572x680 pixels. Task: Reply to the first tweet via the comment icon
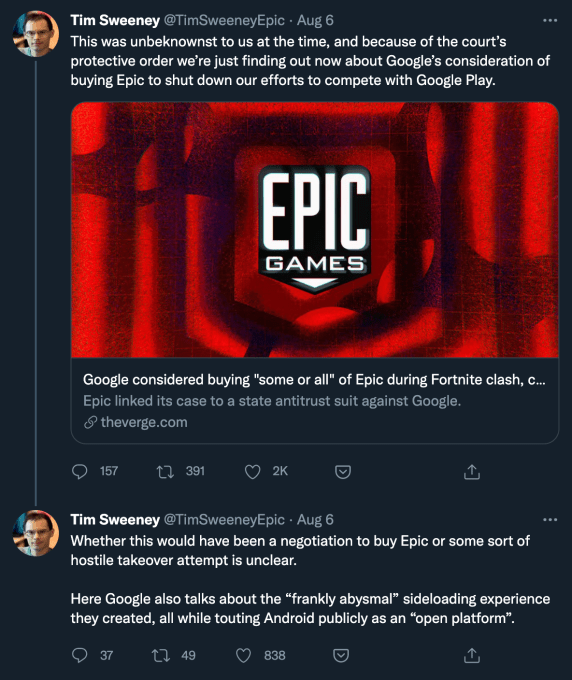pos(80,471)
